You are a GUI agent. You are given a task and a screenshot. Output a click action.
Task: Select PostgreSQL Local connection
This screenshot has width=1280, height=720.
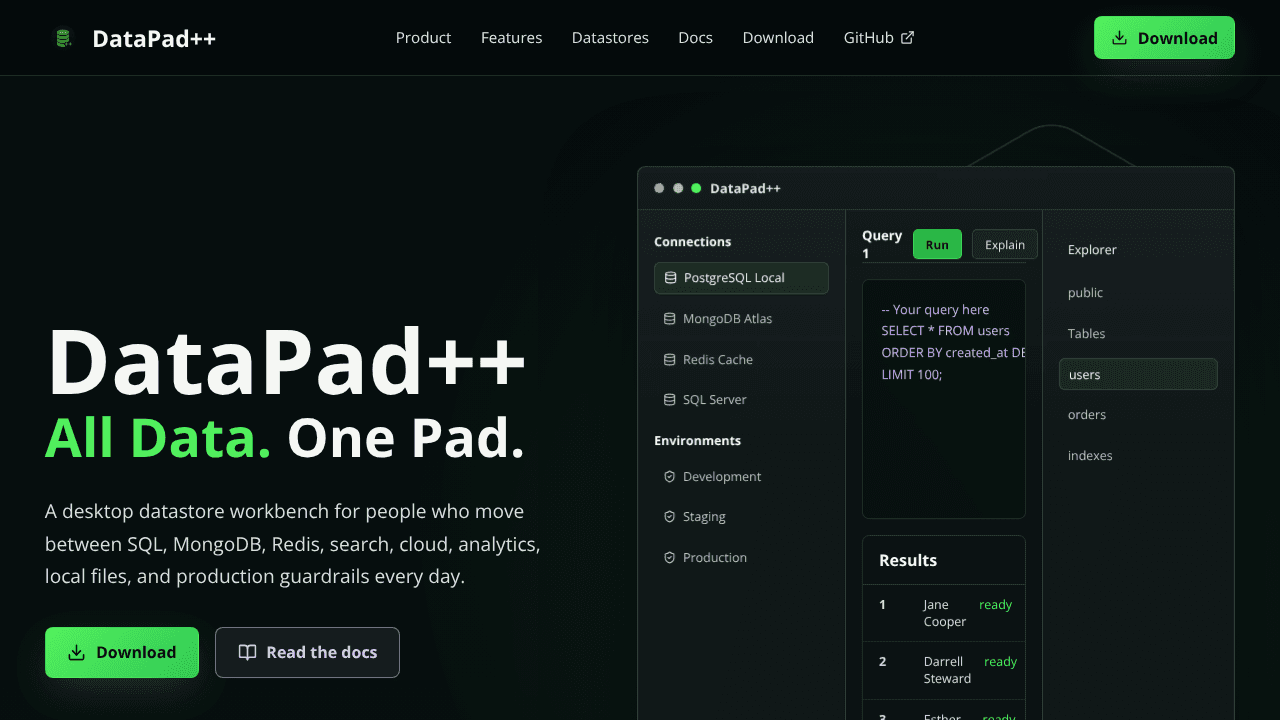click(x=741, y=278)
